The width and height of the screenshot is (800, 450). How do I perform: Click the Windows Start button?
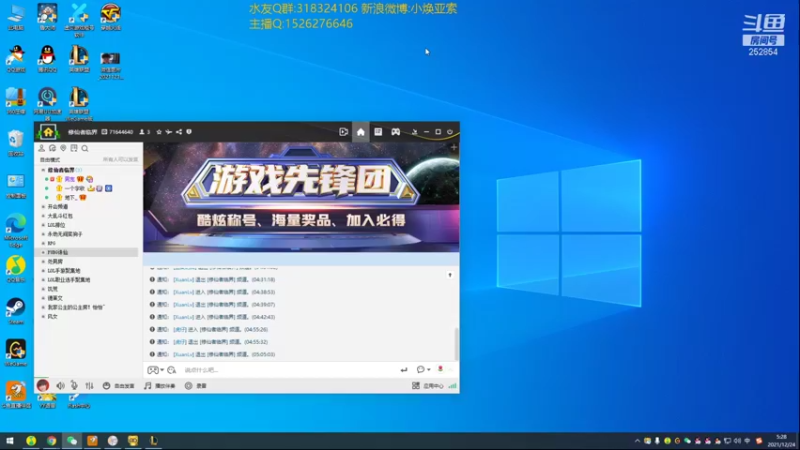click(10, 440)
